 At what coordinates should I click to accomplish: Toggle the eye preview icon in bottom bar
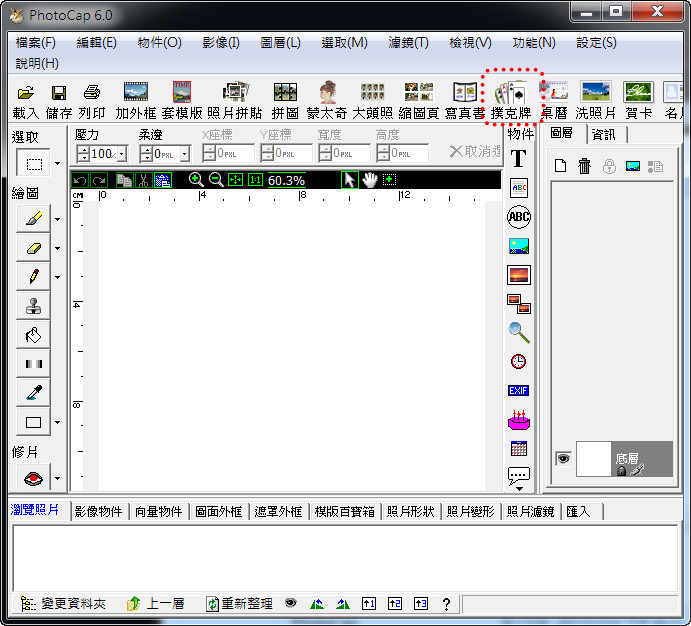[x=290, y=603]
